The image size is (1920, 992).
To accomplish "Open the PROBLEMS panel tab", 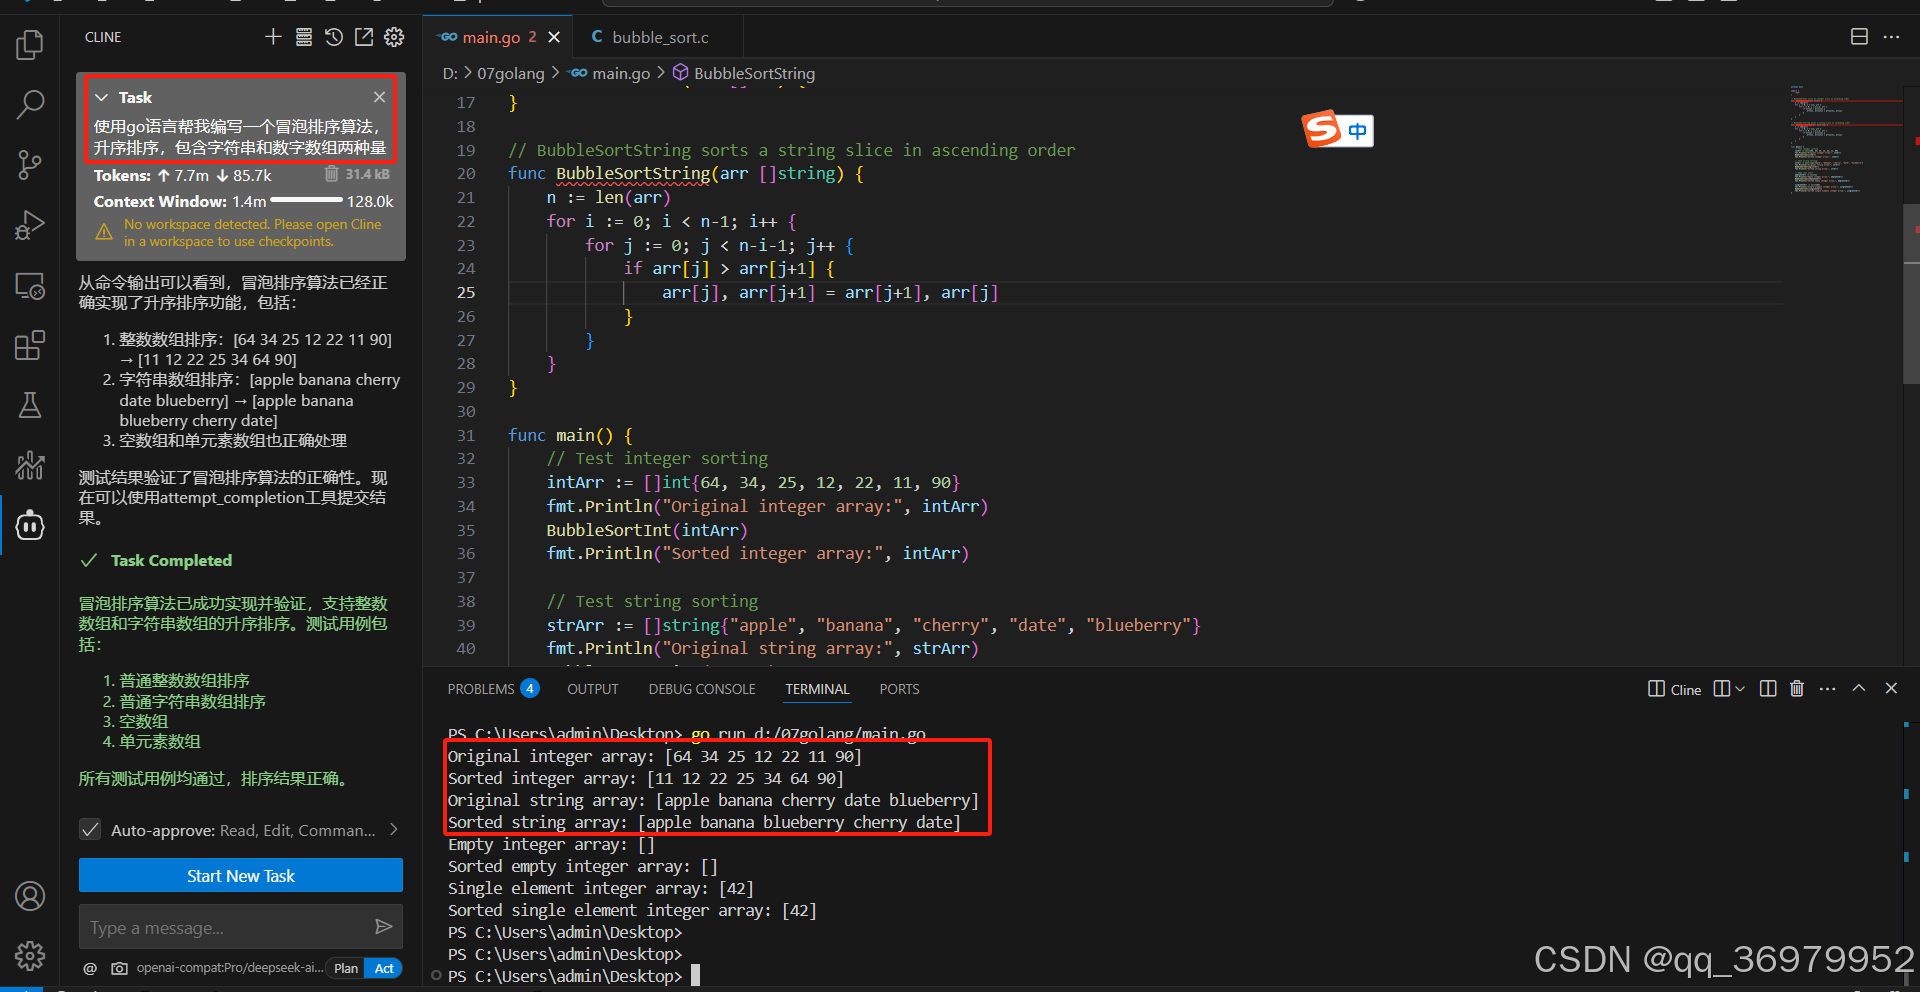I will [x=493, y=689].
